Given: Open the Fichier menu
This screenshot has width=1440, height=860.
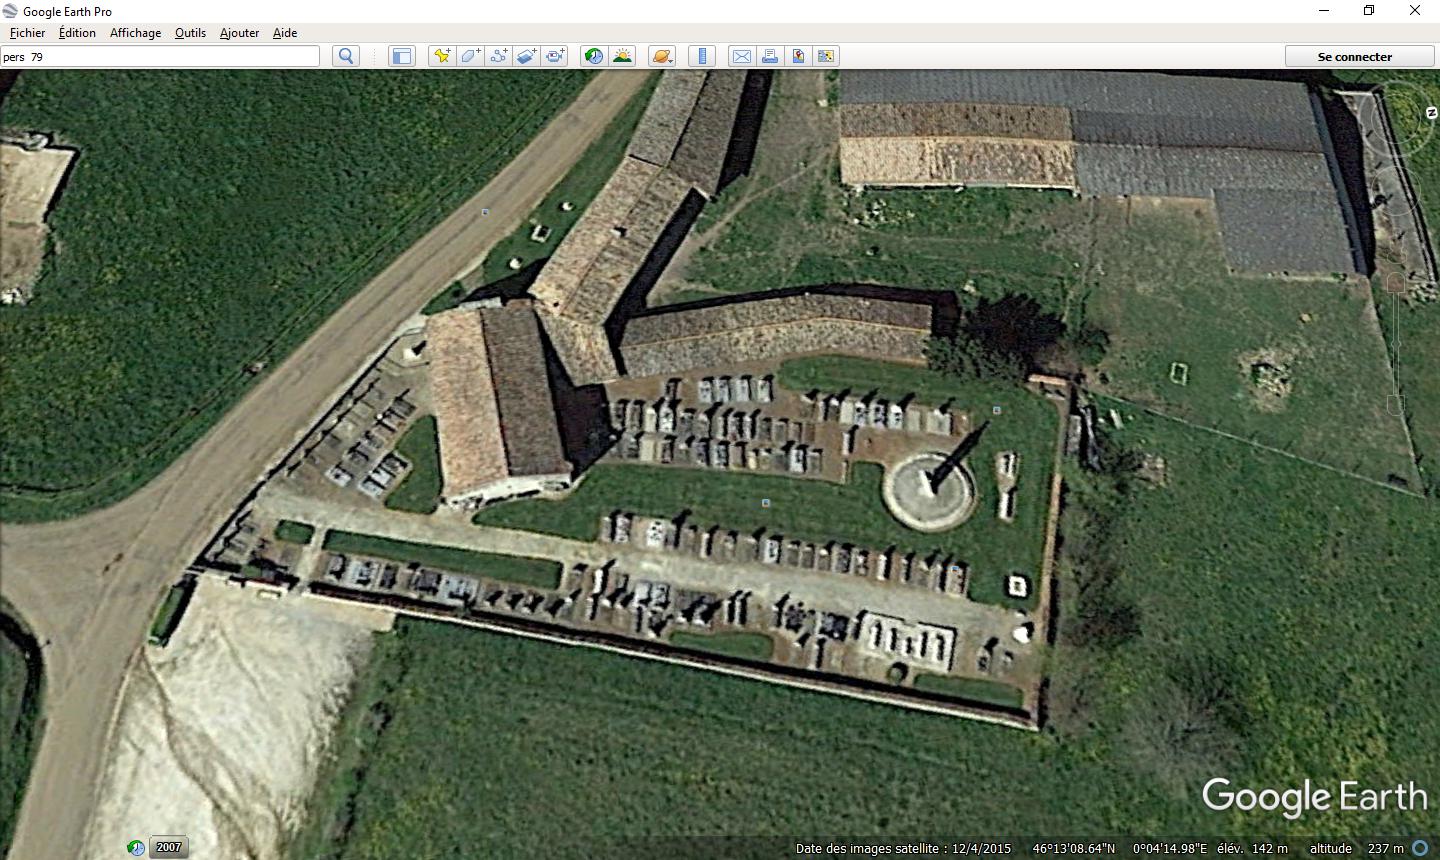Looking at the screenshot, I should point(27,32).
